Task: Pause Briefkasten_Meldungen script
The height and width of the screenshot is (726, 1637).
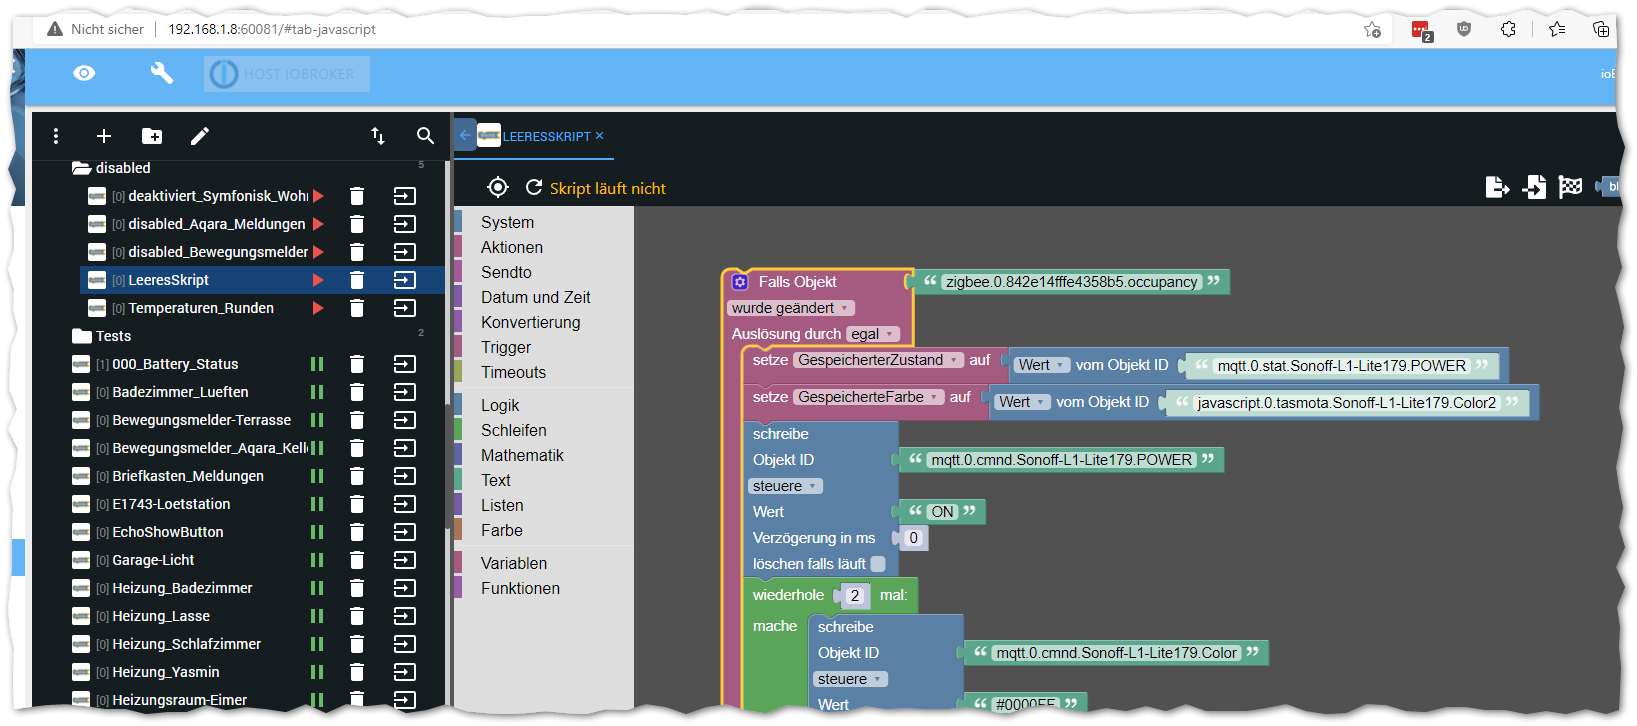Action: coord(317,476)
